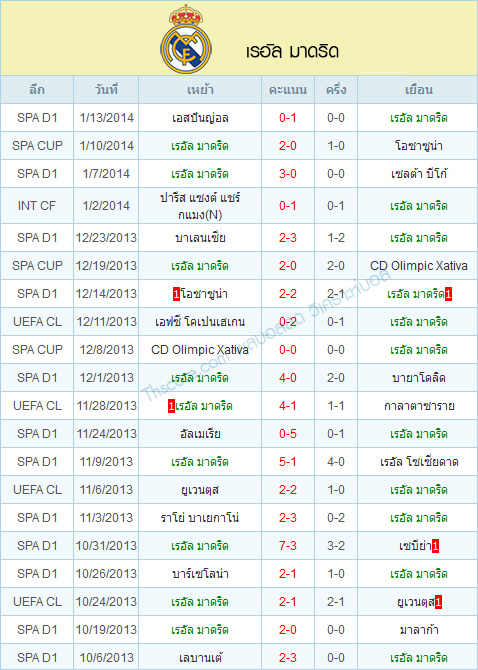The image size is (478, 670).
Task: Click the date 11/24/2013
Action: [106, 434]
